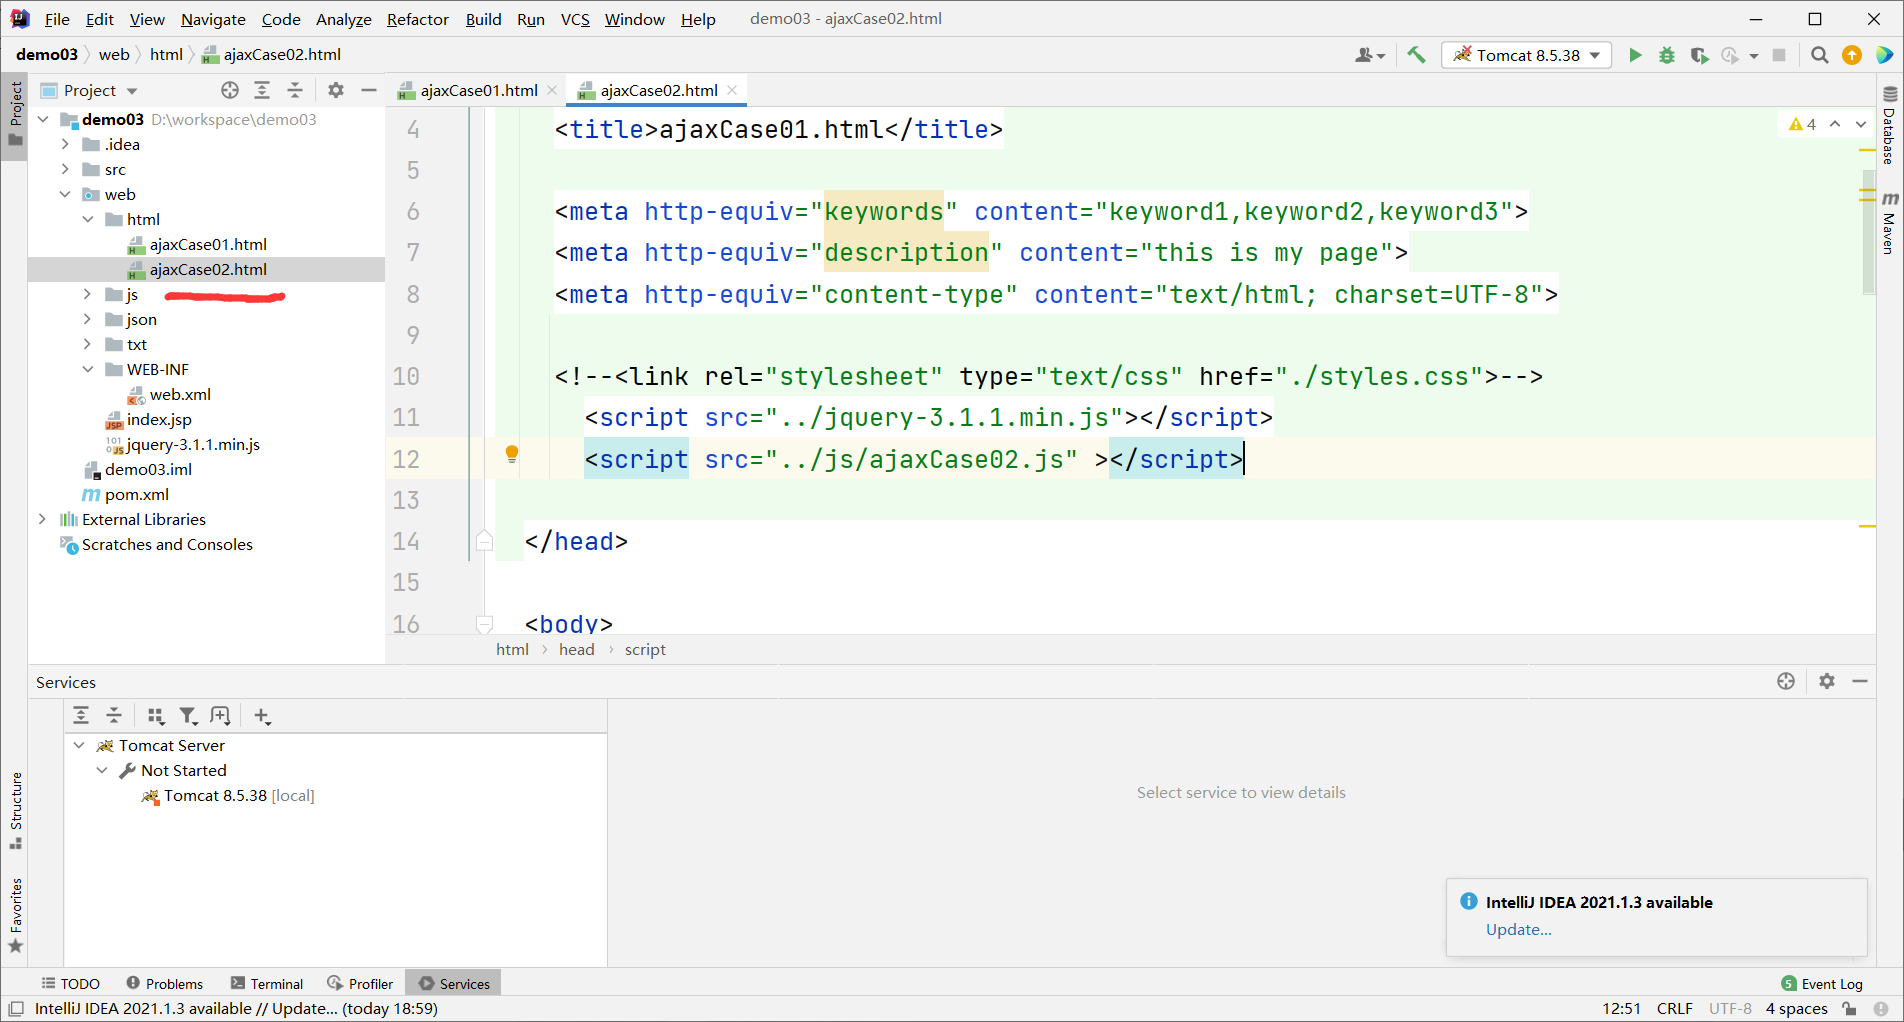
Task: Open Search Everywhere magnifier icon
Action: click(x=1819, y=55)
